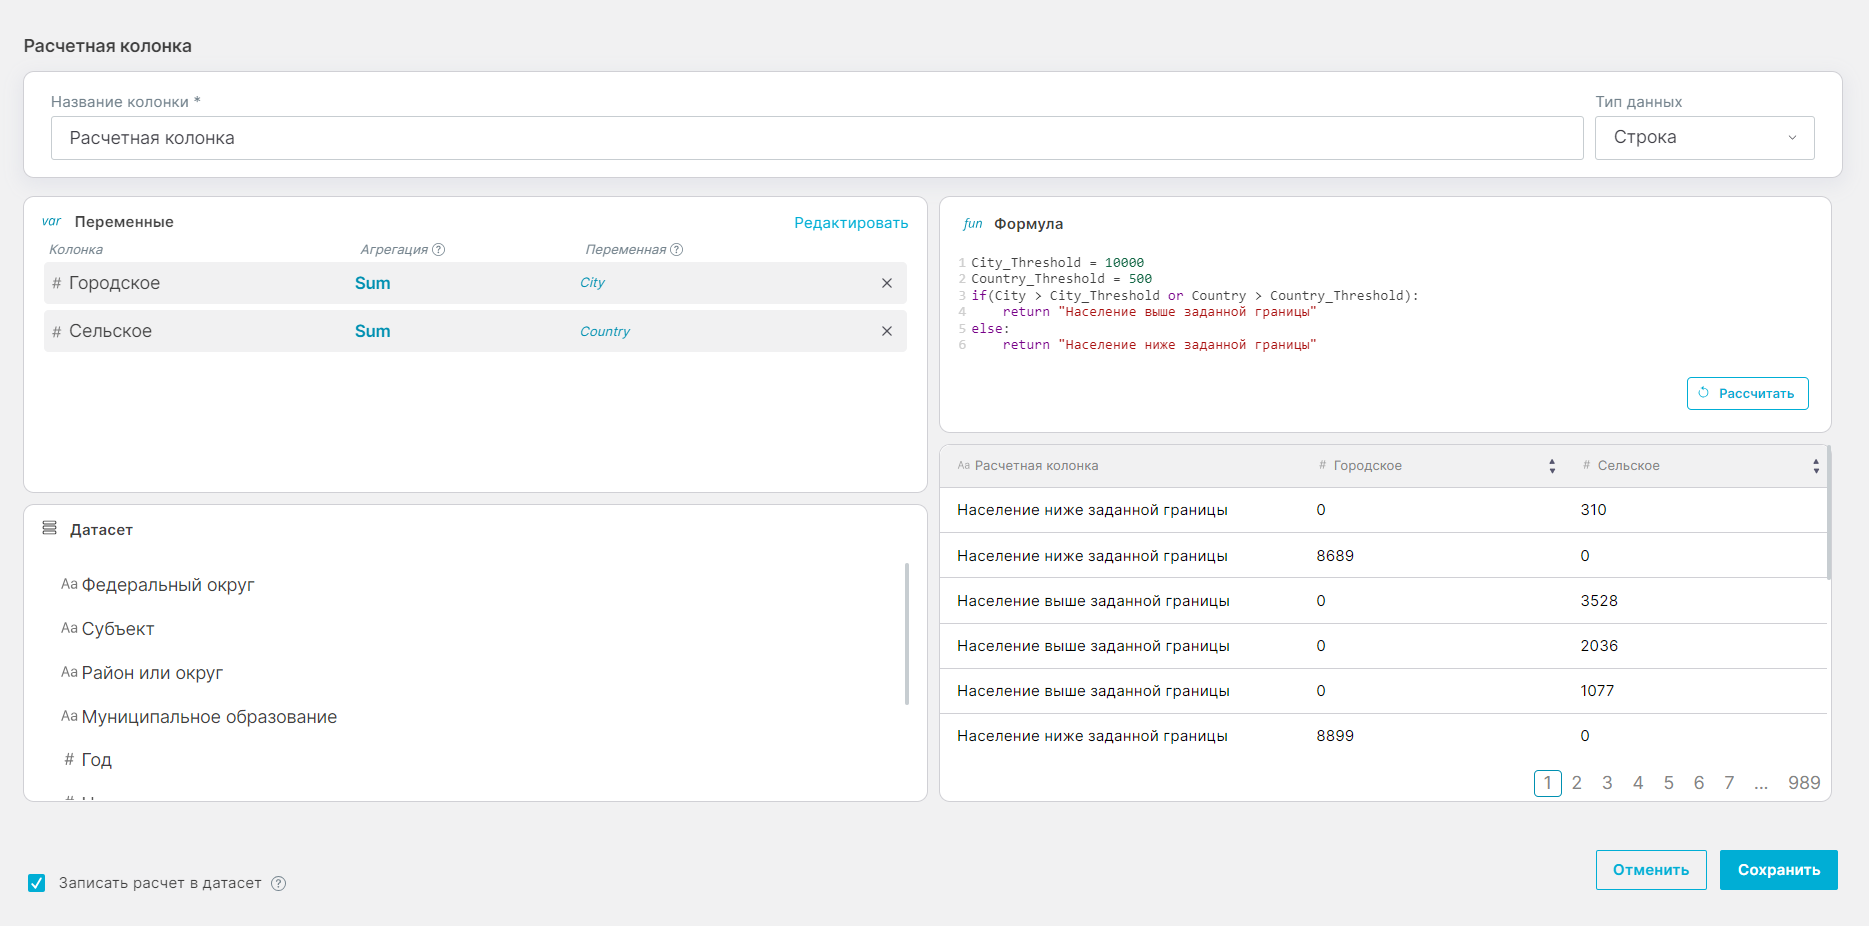Click help icon next to Агрегация

[438, 250]
